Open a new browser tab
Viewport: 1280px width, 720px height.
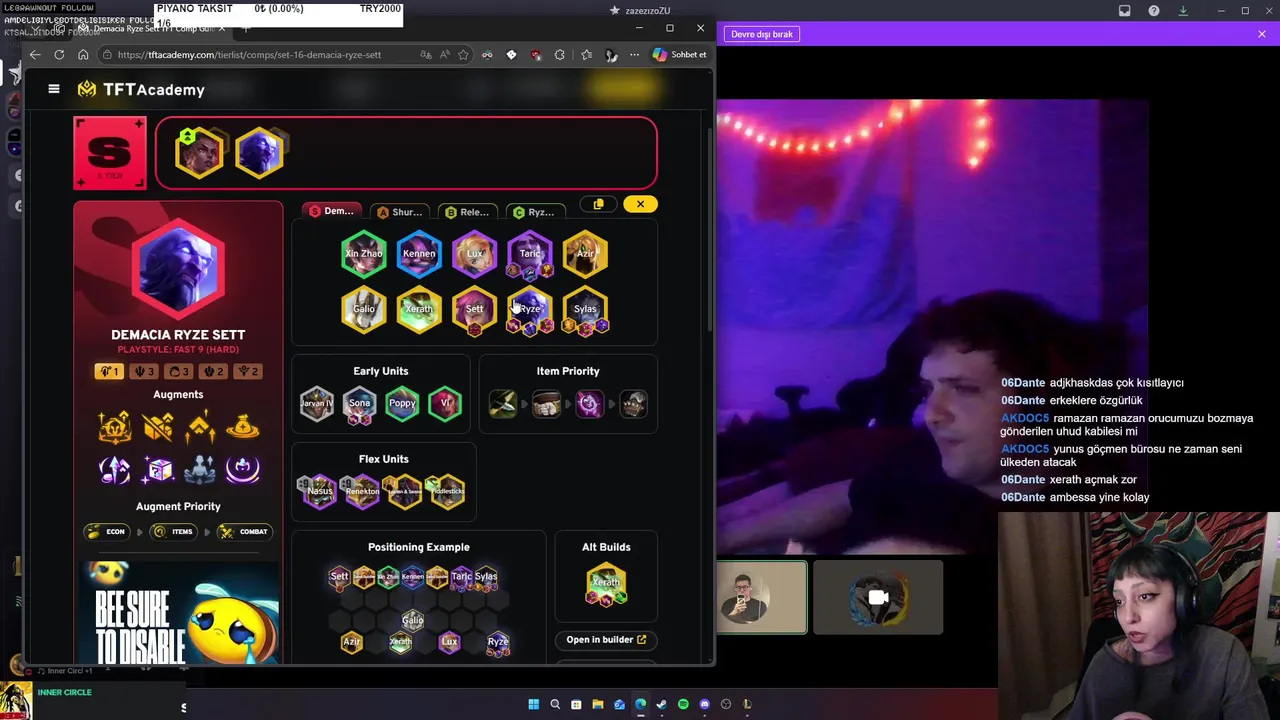coord(245,28)
